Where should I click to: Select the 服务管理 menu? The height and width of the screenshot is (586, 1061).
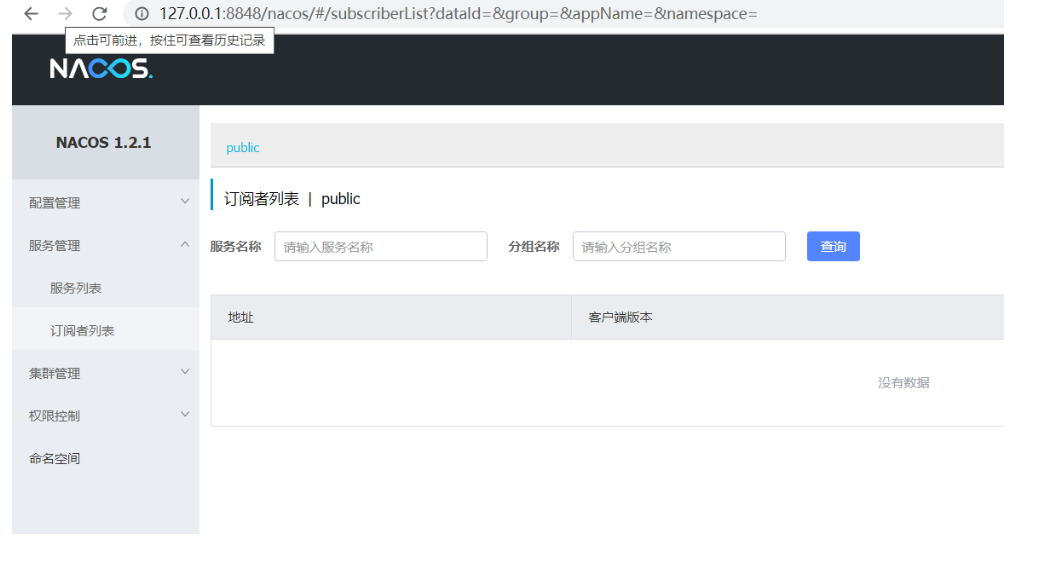coord(106,245)
